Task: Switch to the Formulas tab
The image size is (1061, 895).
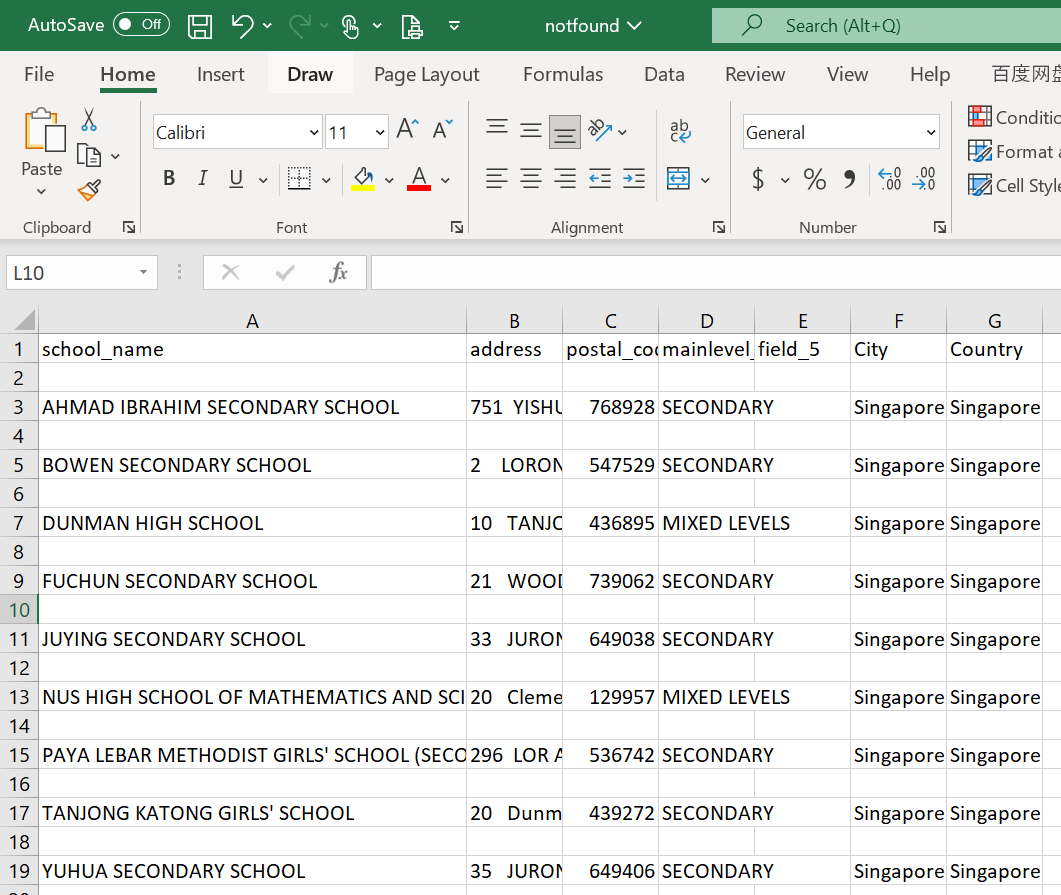Action: point(563,75)
